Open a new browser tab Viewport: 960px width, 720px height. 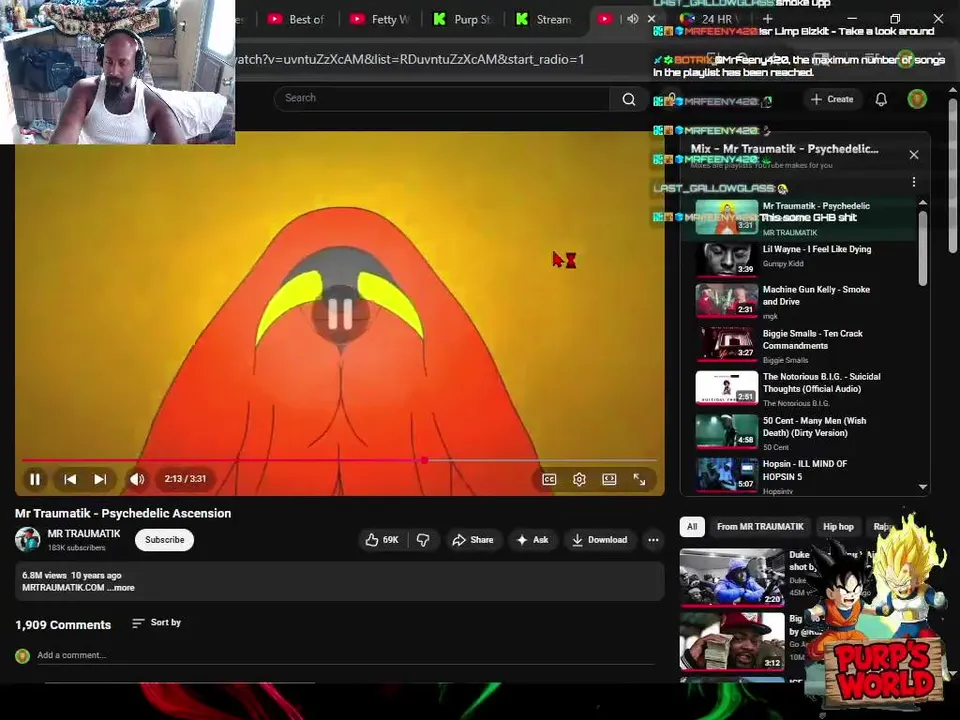tap(767, 19)
